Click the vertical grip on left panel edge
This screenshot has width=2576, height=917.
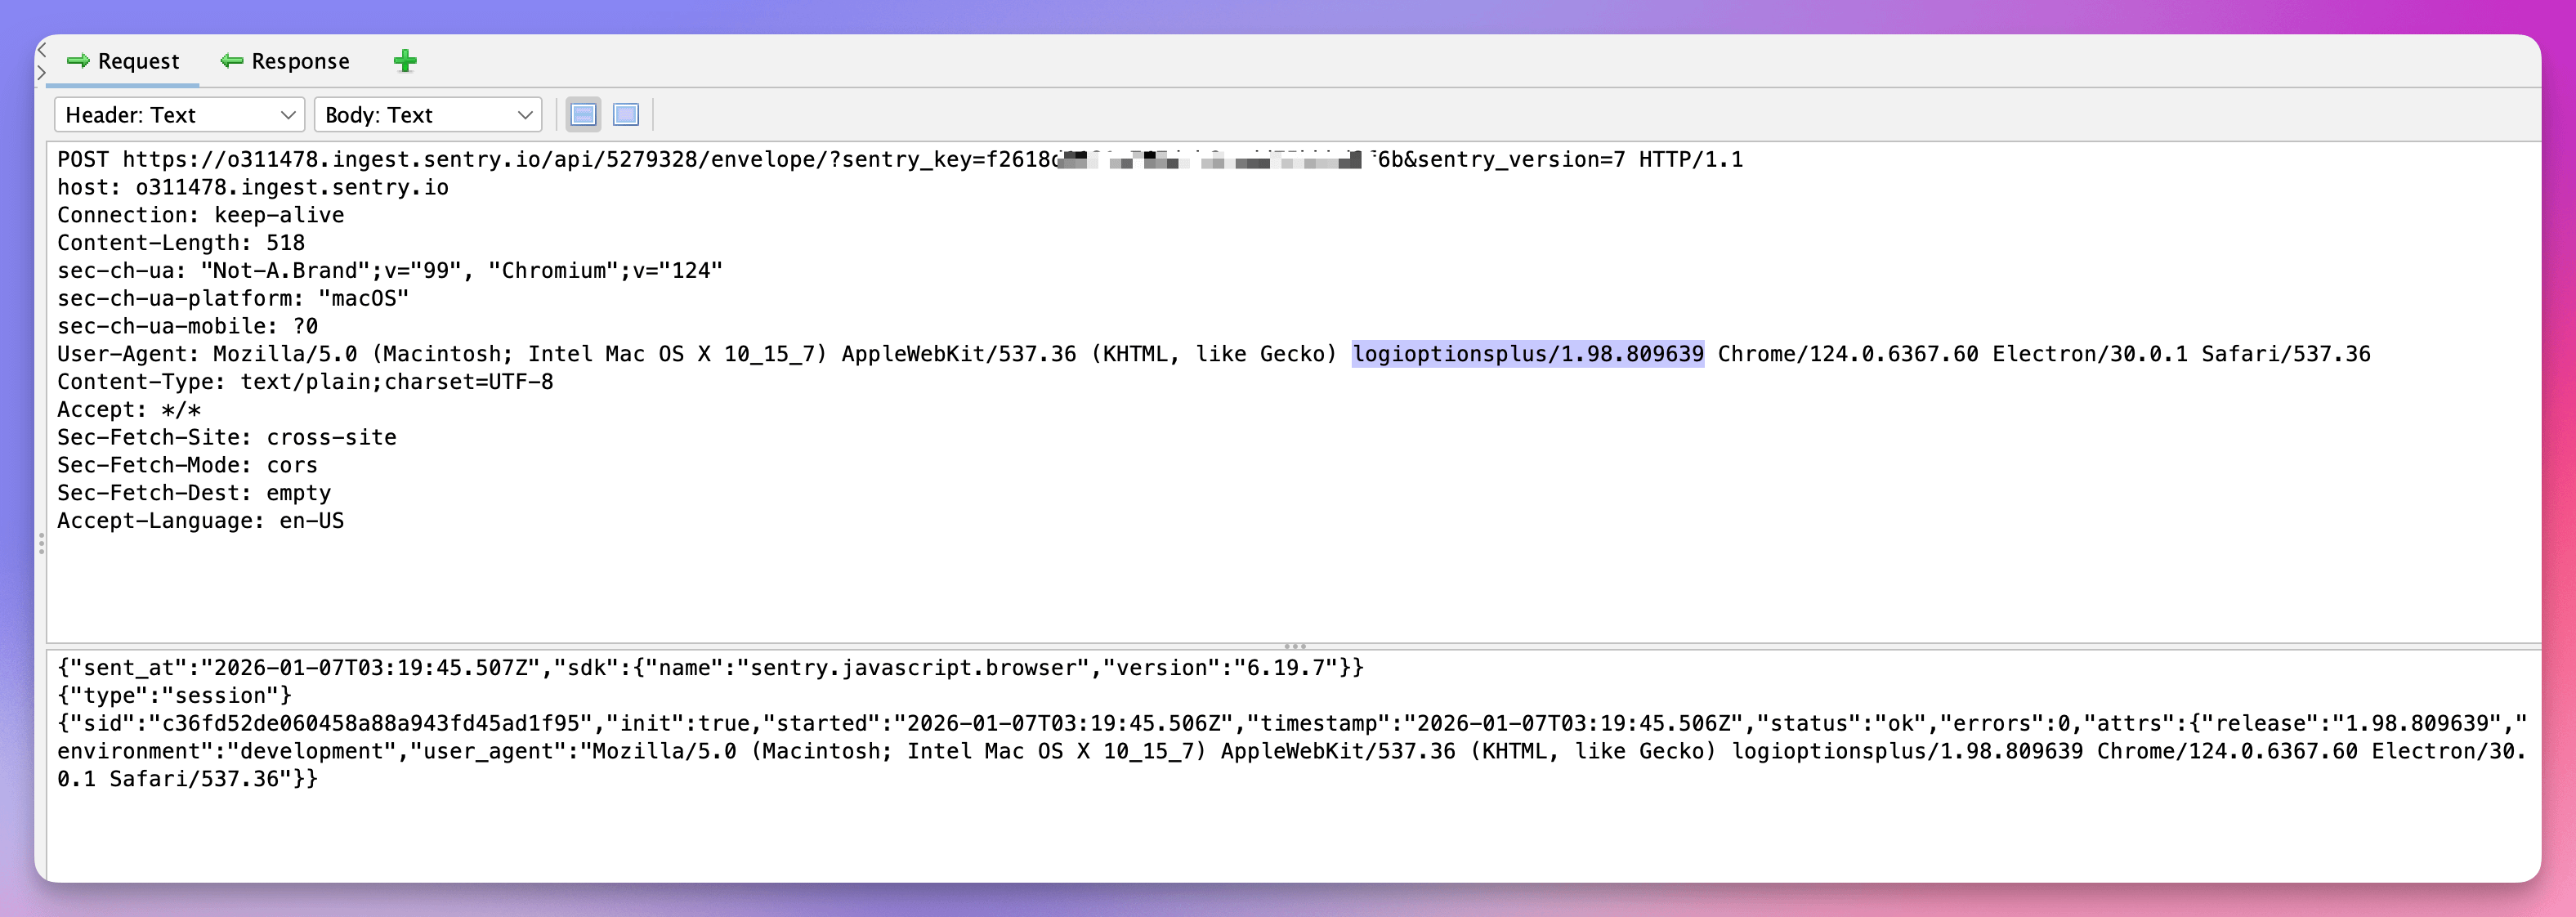coord(41,543)
